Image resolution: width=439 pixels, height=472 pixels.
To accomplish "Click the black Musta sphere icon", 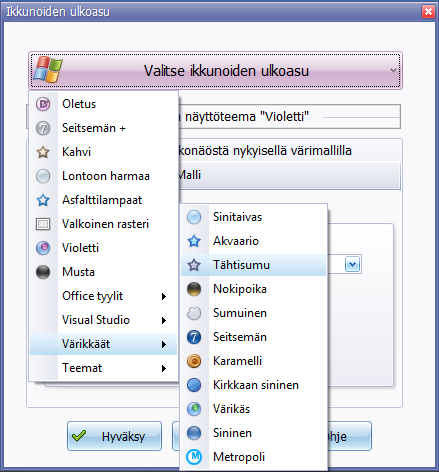I will click(43, 272).
